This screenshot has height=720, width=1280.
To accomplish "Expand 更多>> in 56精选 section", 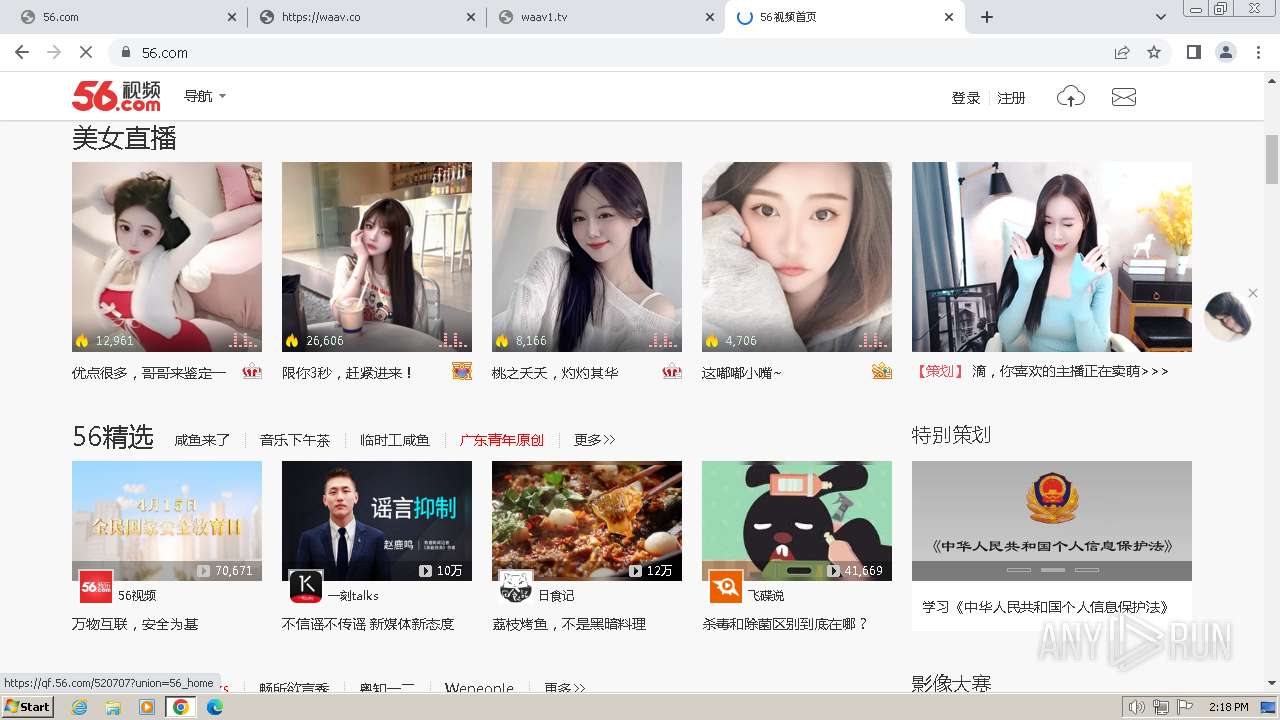I will point(594,440).
